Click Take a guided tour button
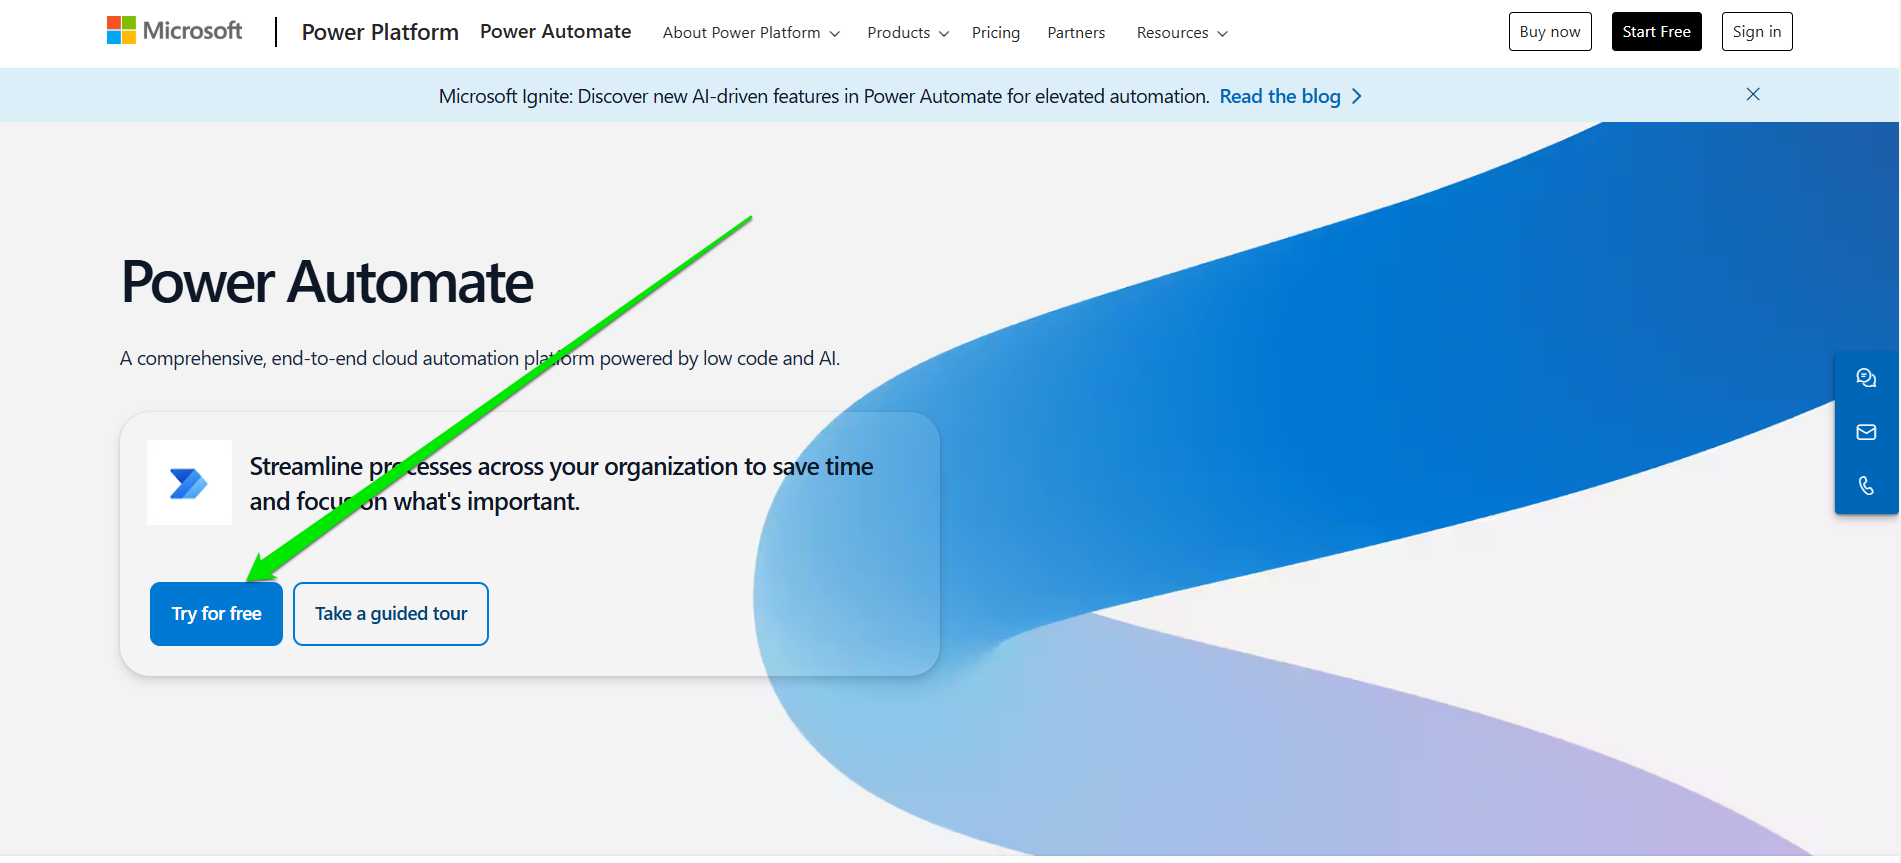1901x863 pixels. 391,614
